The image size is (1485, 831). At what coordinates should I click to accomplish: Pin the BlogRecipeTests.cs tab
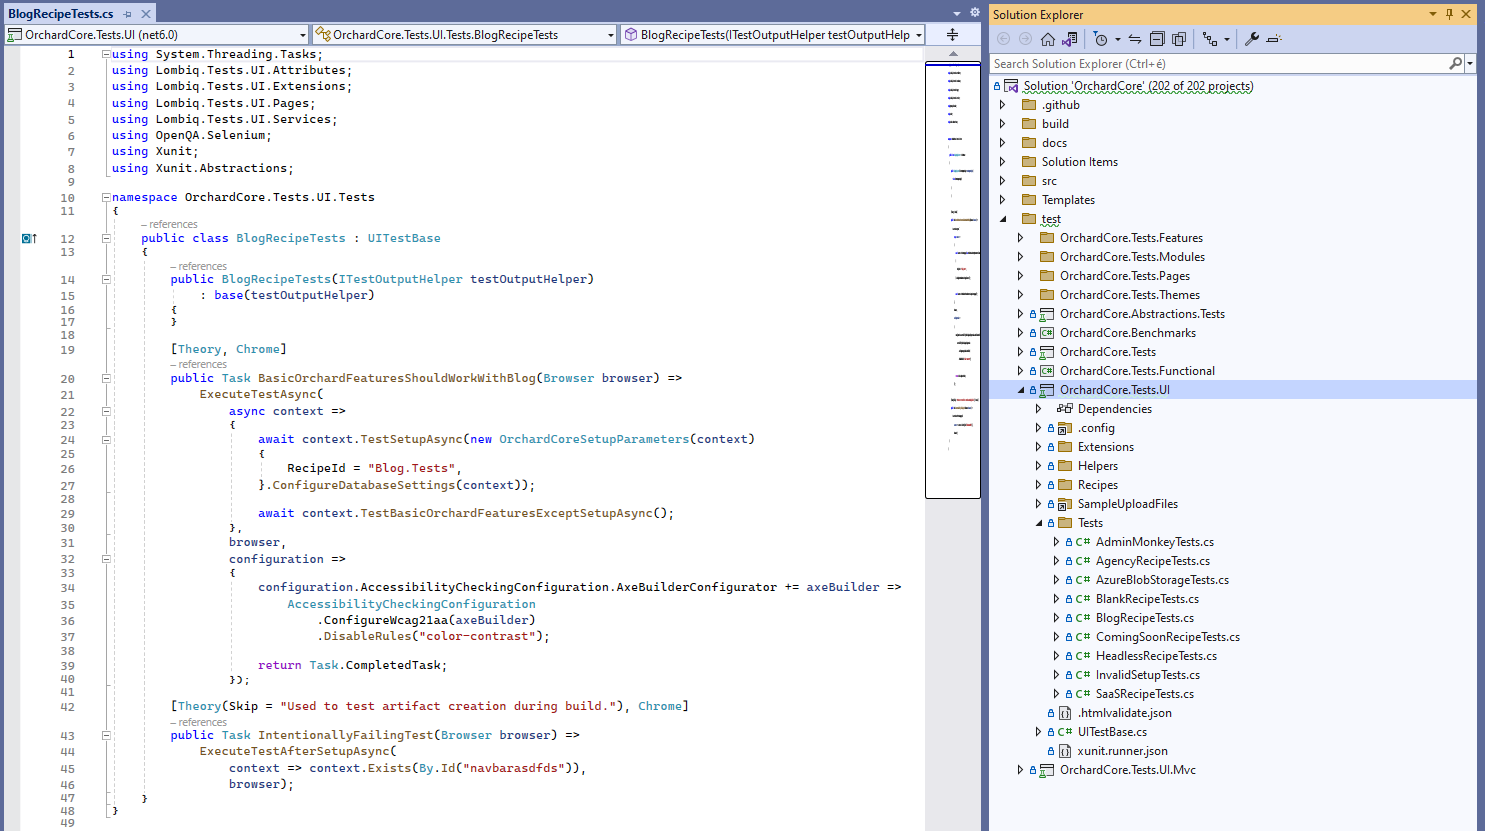click(x=128, y=14)
